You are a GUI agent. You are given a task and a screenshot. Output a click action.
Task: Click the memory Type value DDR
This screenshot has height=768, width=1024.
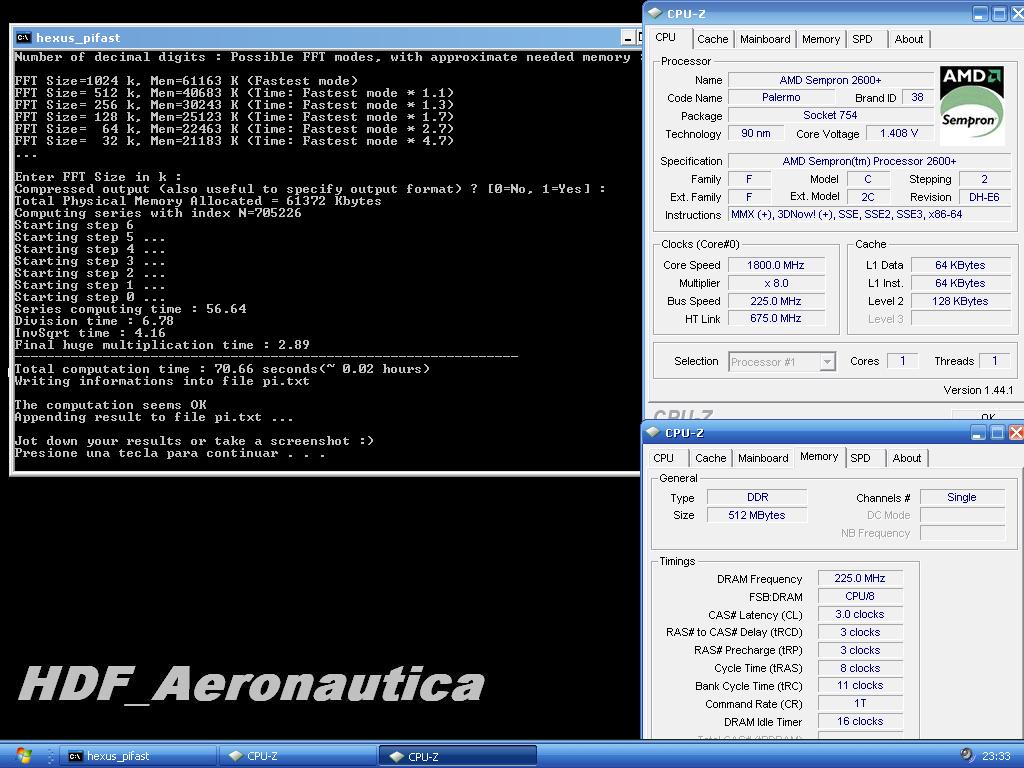pyautogui.click(x=758, y=498)
